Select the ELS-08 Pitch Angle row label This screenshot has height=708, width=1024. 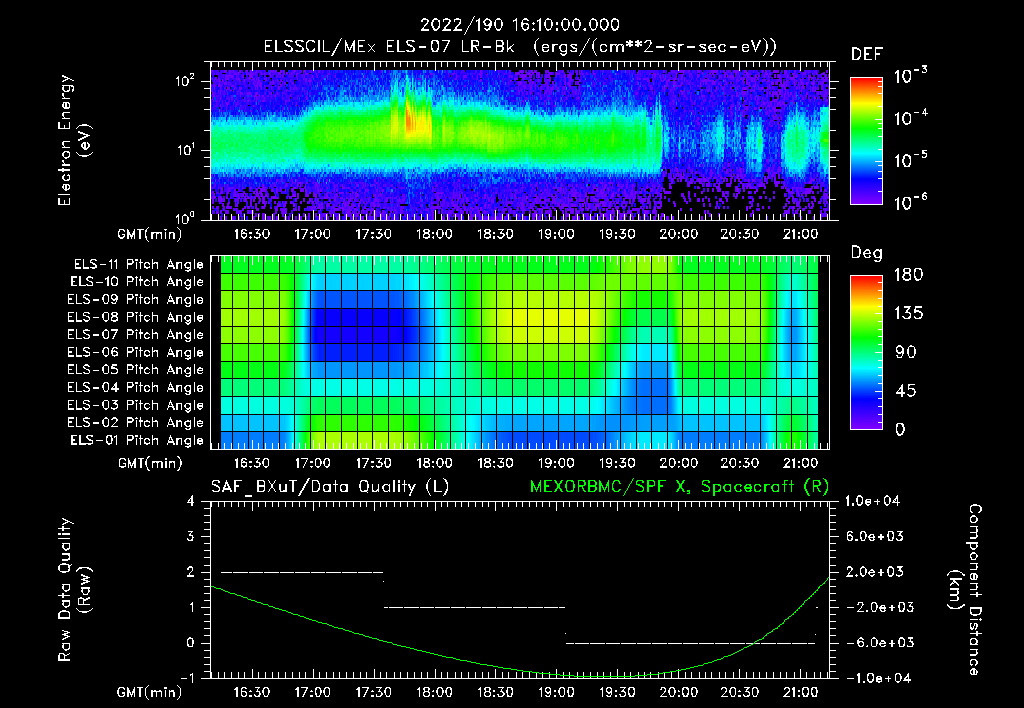click(136, 317)
